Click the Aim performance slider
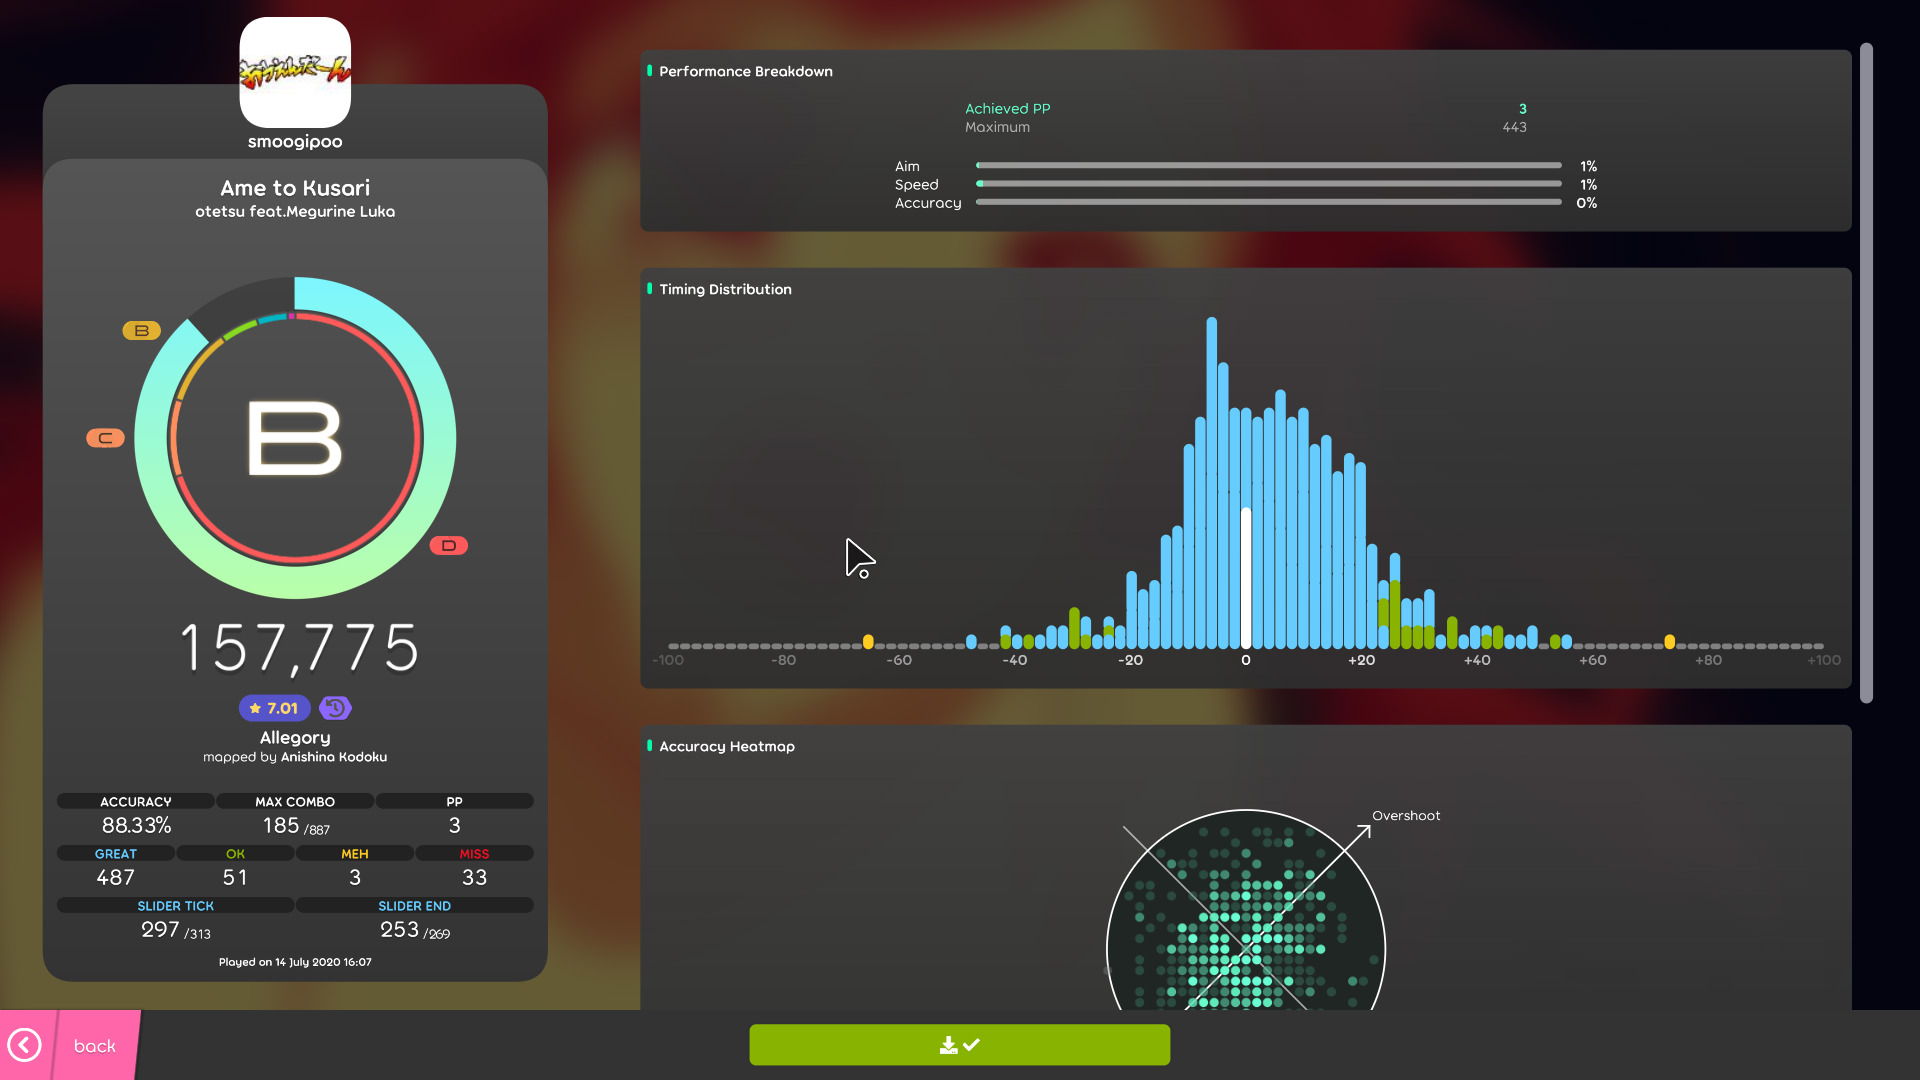Viewport: 1920px width, 1080px height. click(1268, 165)
